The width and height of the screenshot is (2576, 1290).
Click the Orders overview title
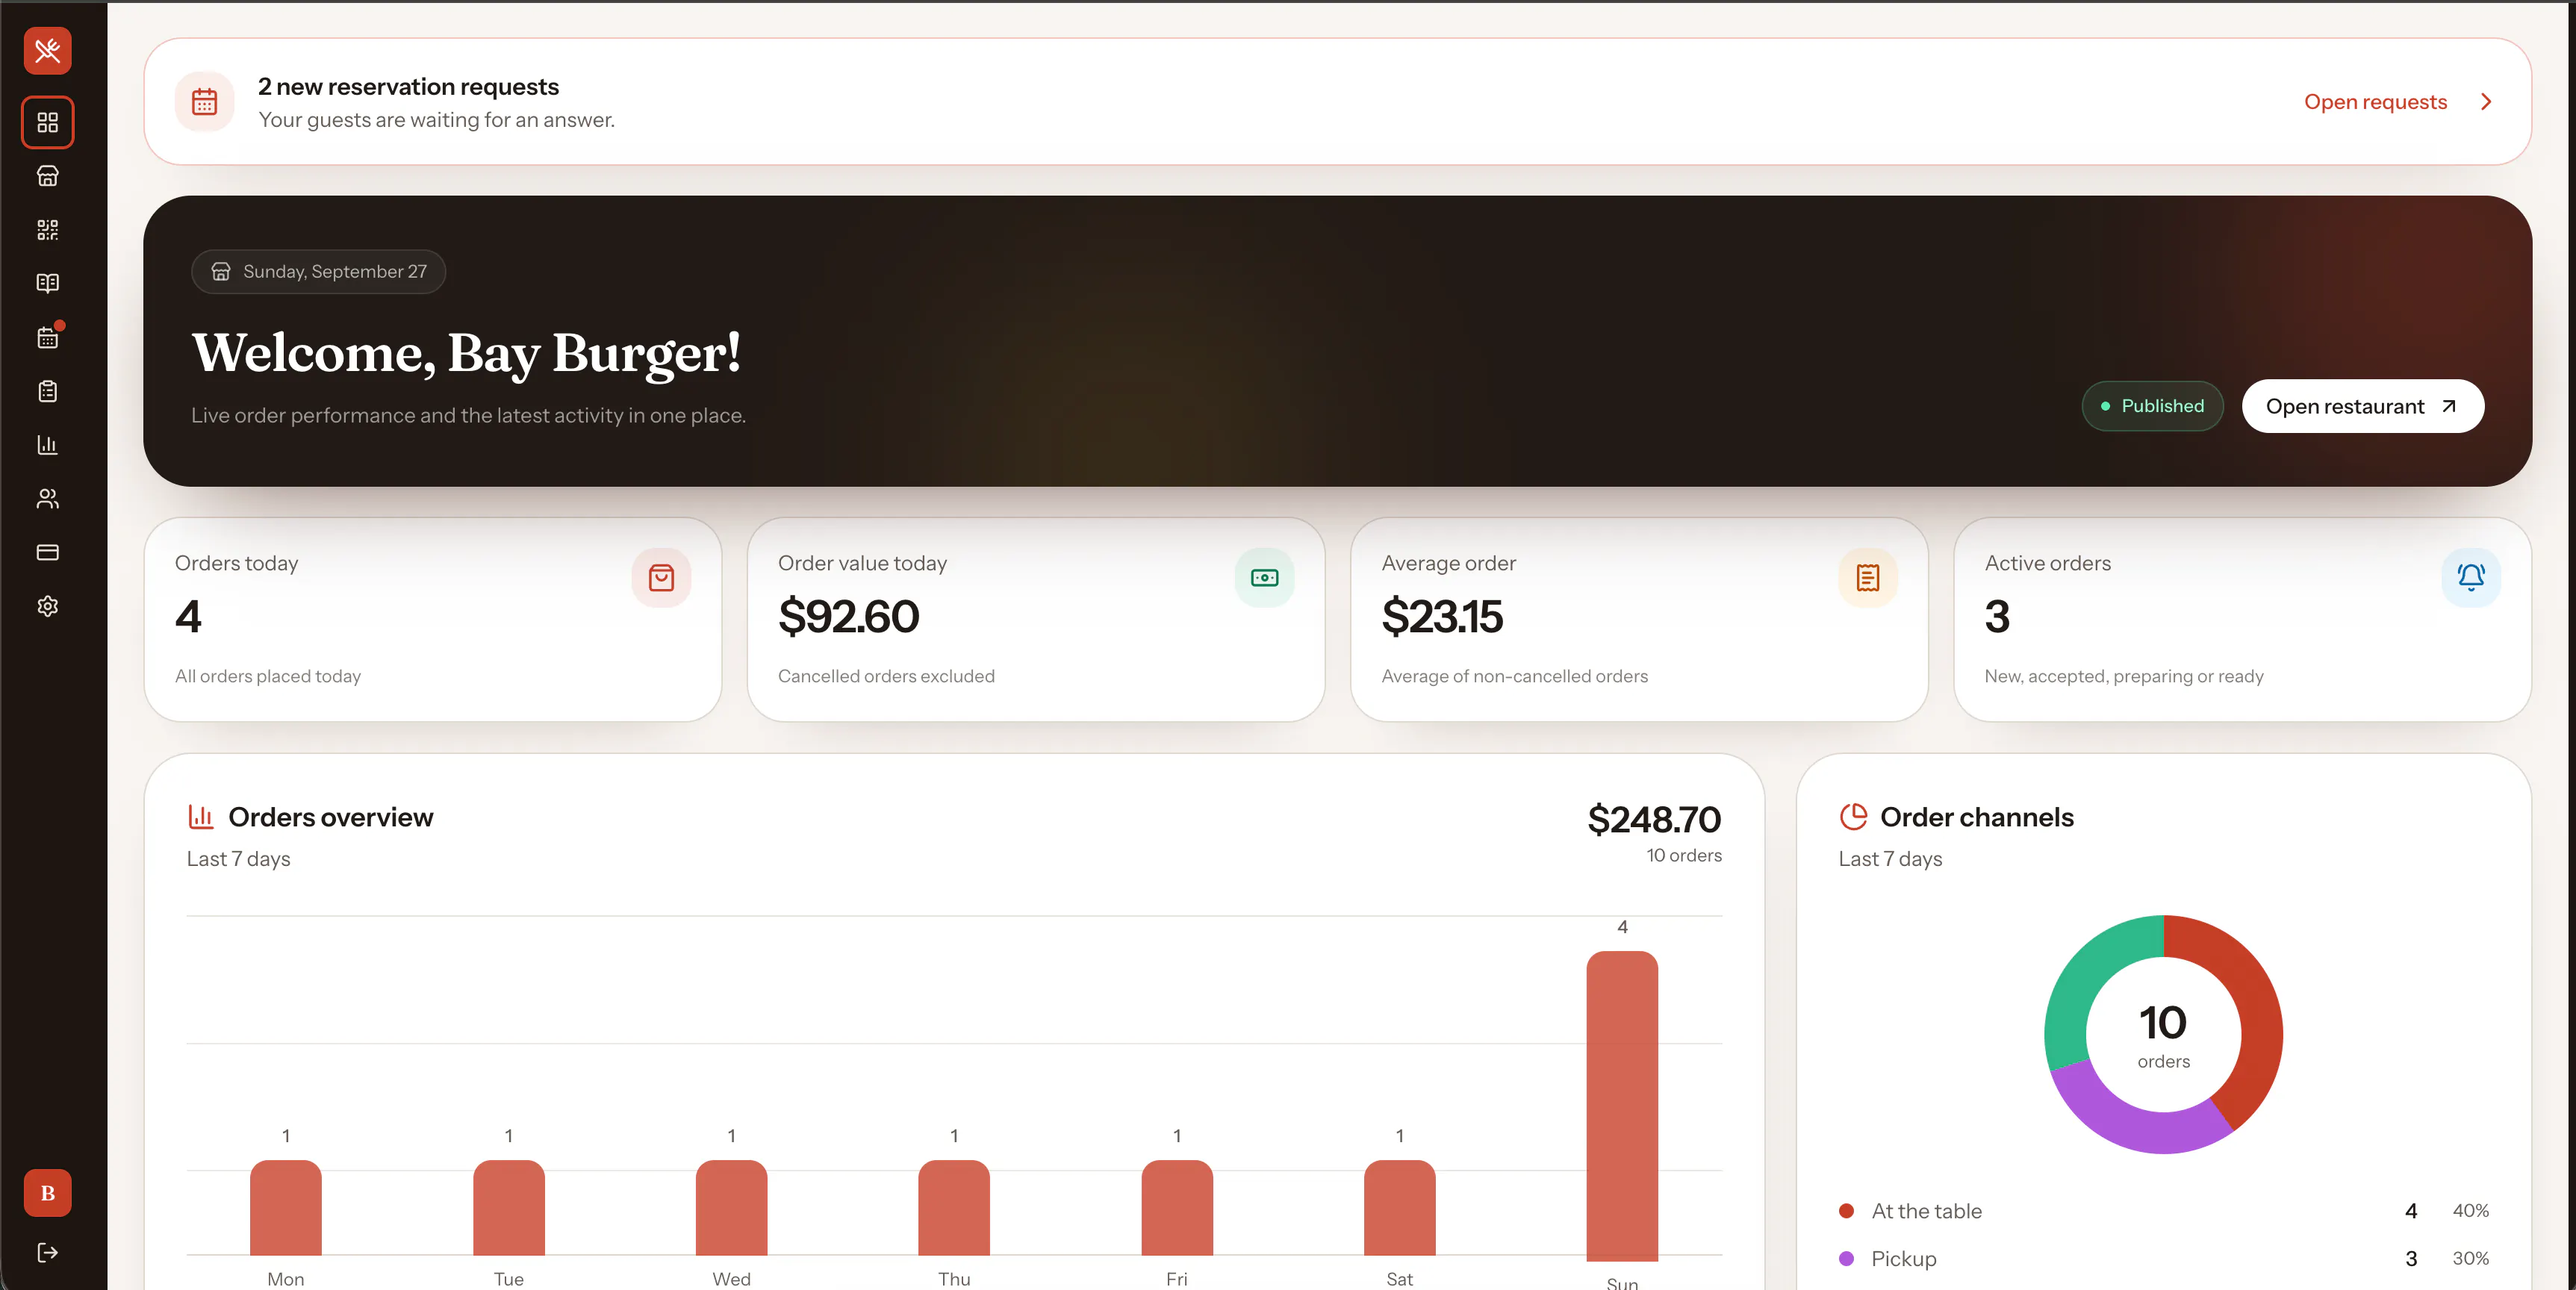pyautogui.click(x=331, y=817)
